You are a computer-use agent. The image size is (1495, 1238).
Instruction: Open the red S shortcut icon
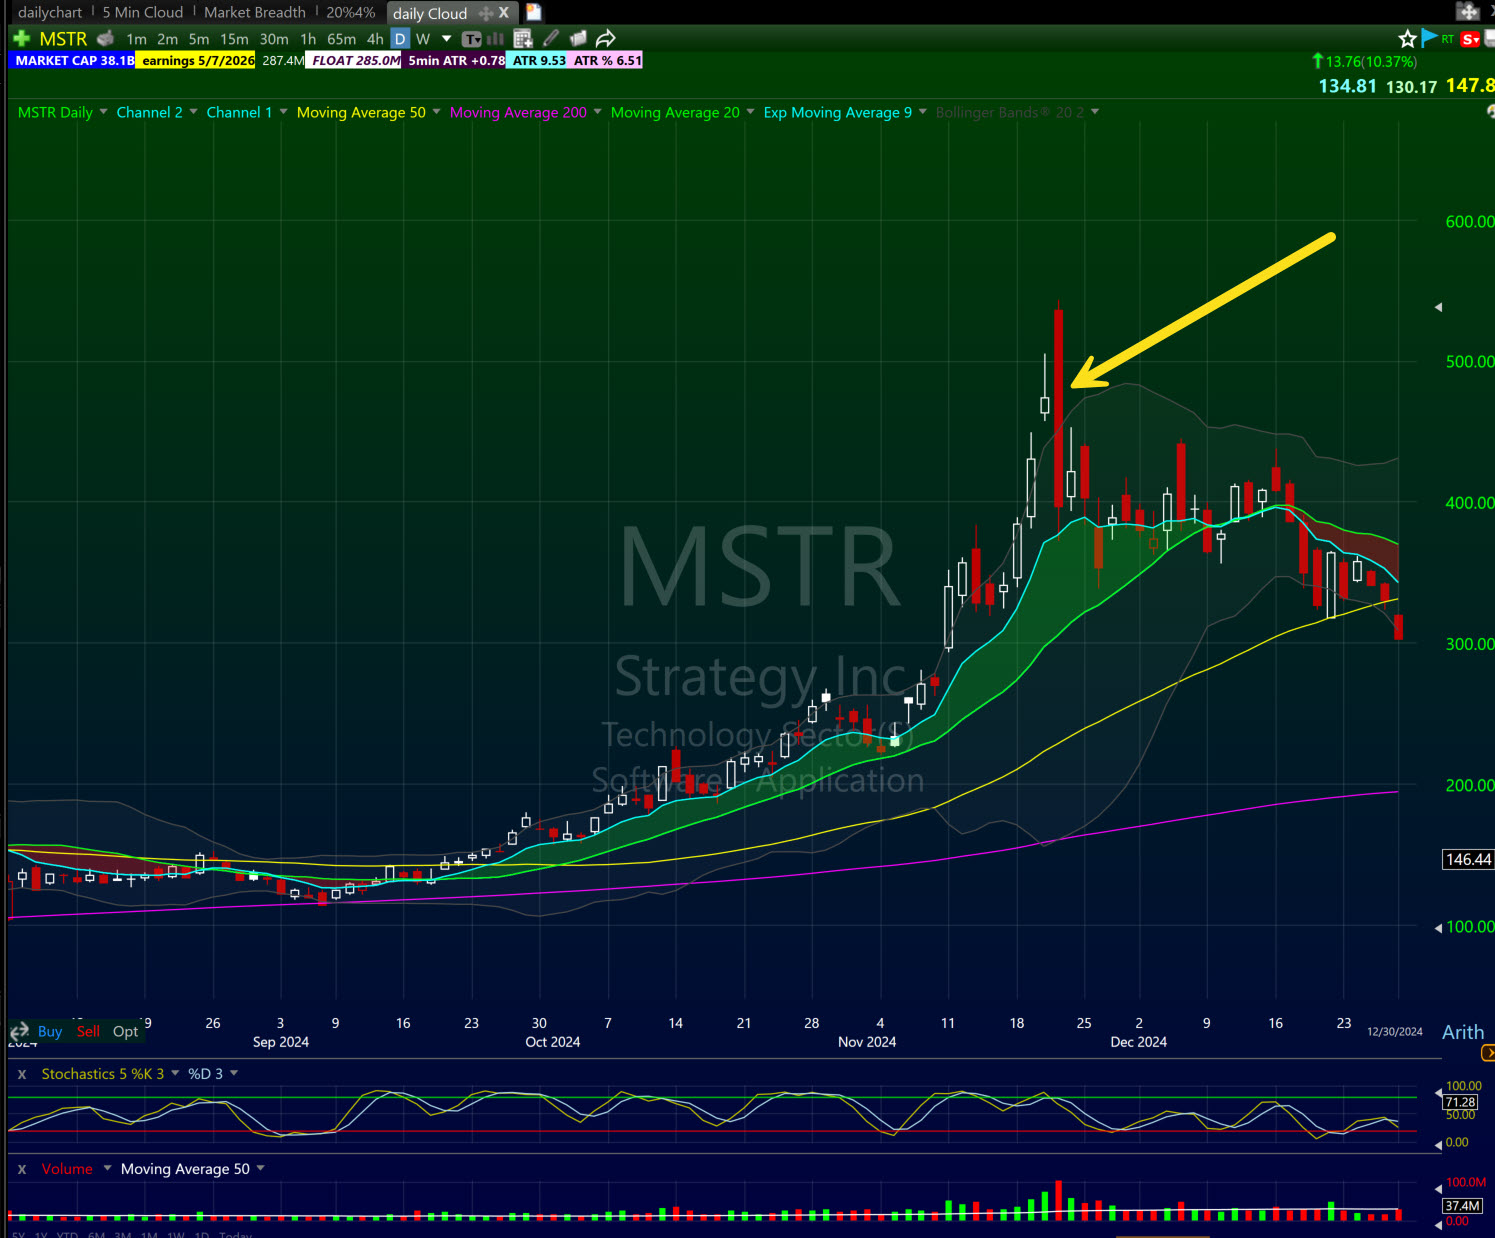(1470, 38)
